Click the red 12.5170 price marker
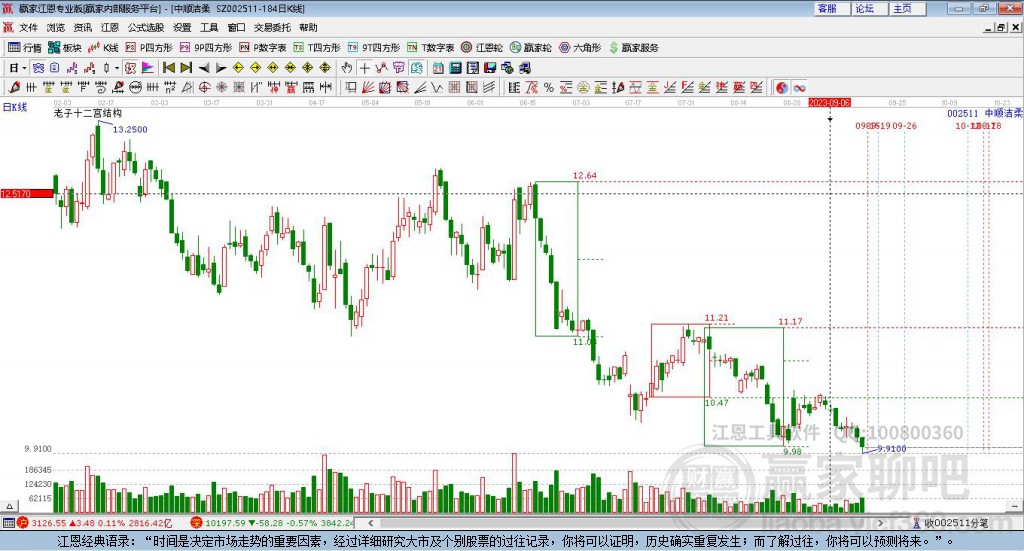Viewport: 1024px width, 551px height. (x=27, y=193)
